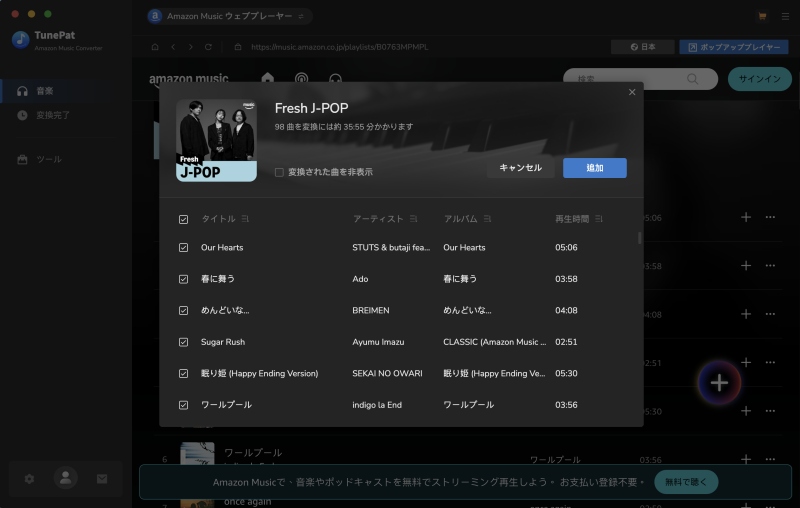Click the Fresh J-POP playlist cover thumbnail
This screenshot has height=508, width=800.
click(x=216, y=140)
